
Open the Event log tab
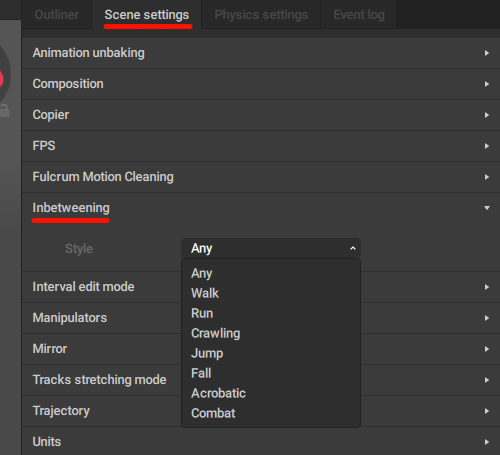[x=359, y=15]
